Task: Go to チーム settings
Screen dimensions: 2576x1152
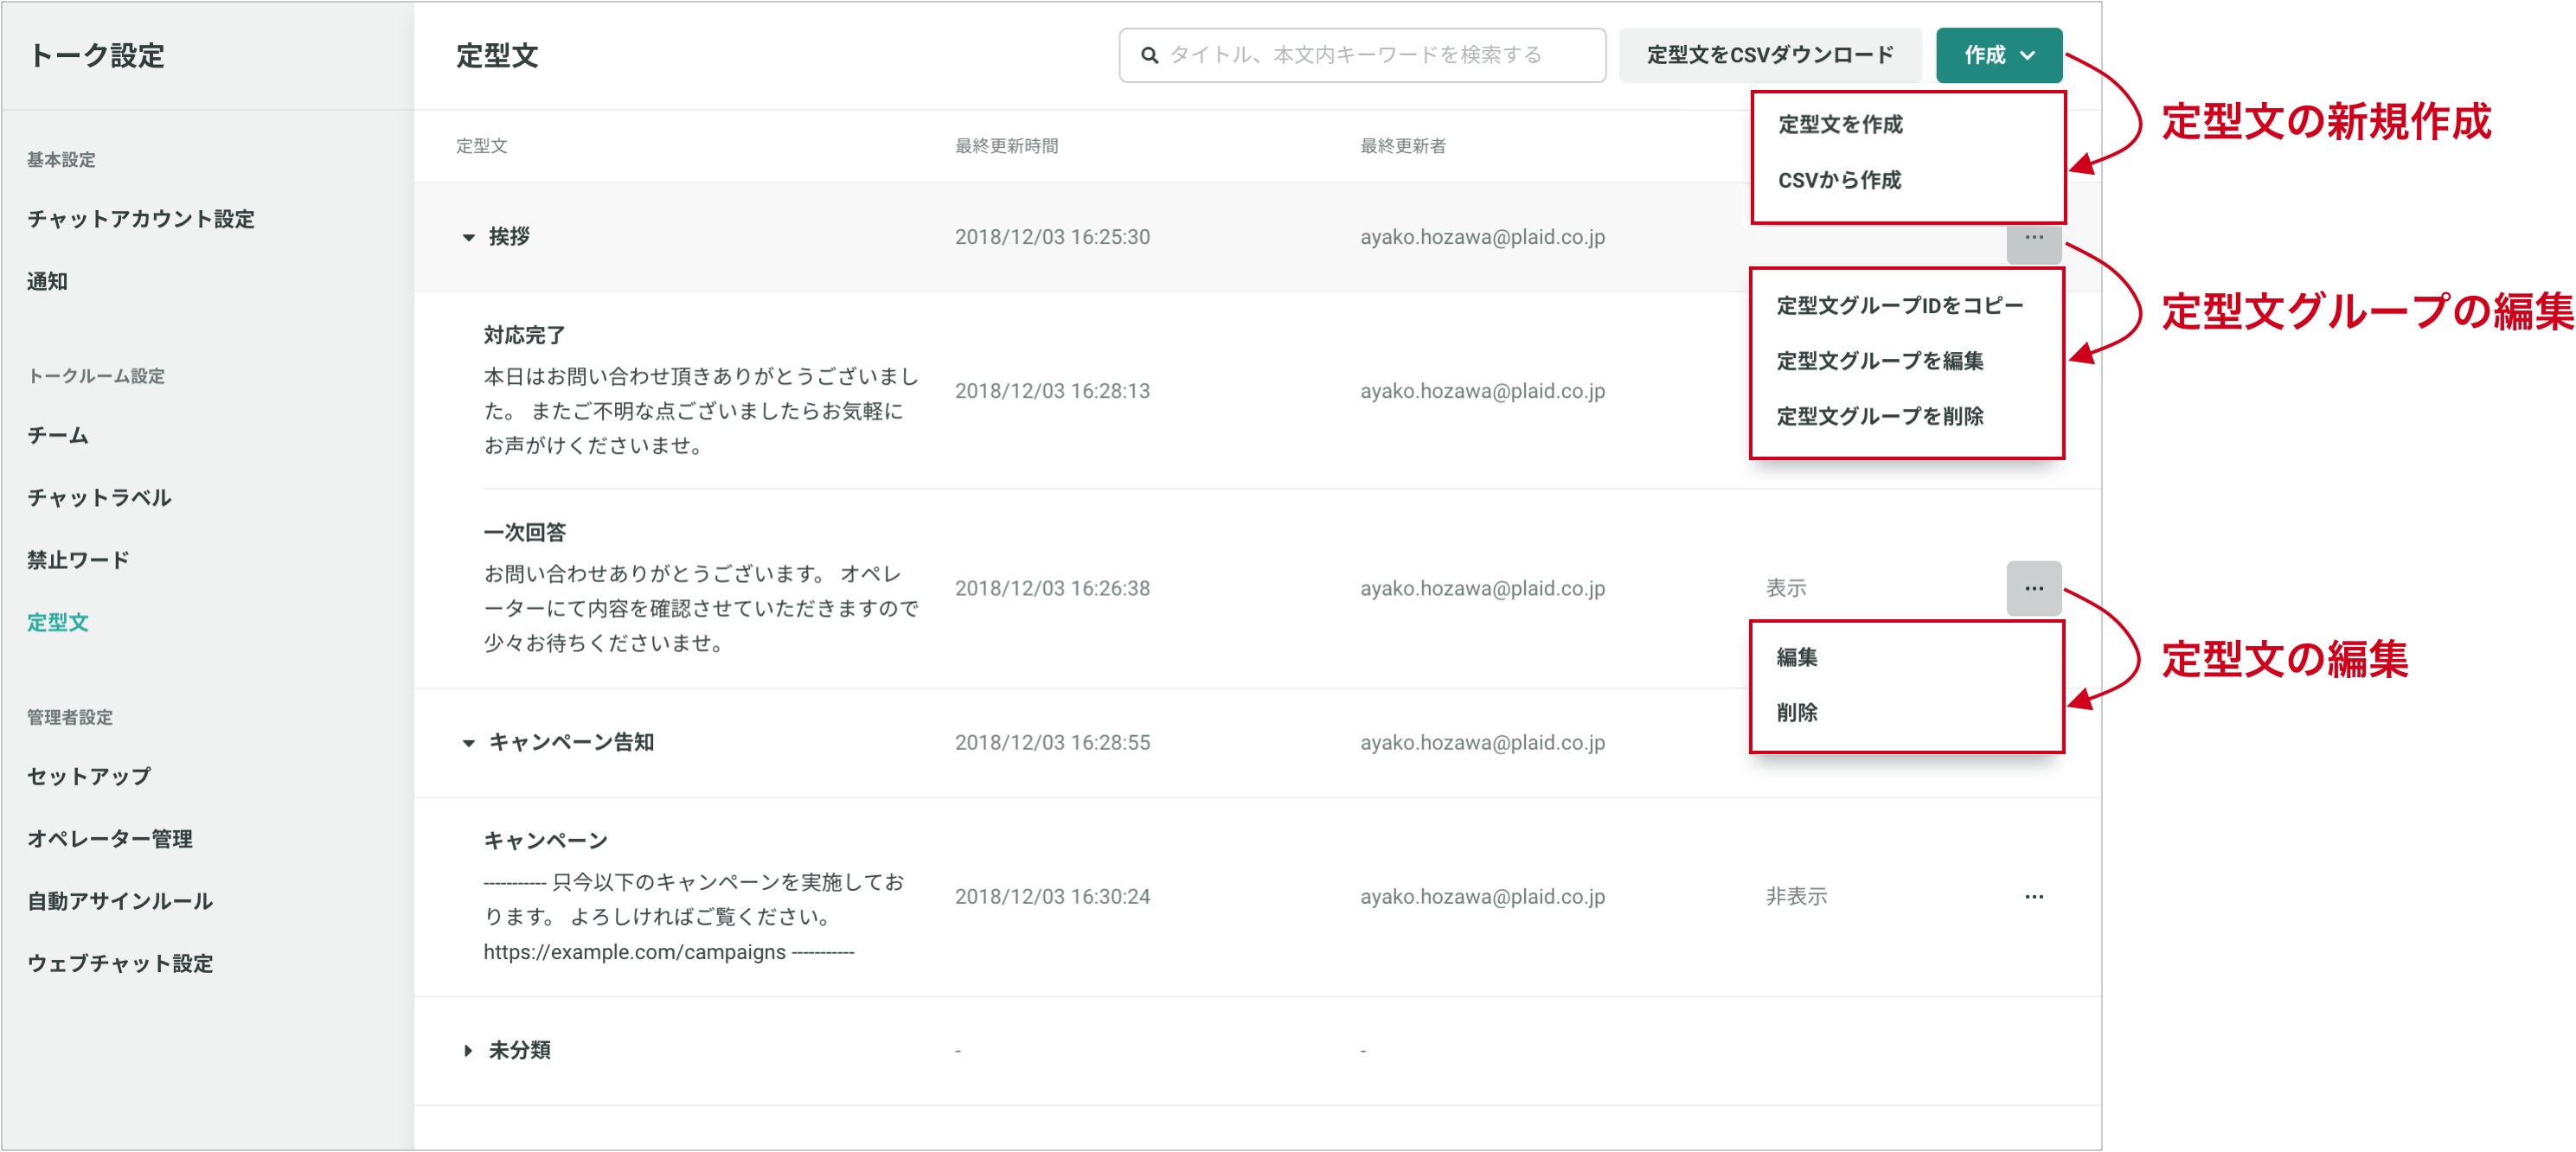Action: (58, 436)
